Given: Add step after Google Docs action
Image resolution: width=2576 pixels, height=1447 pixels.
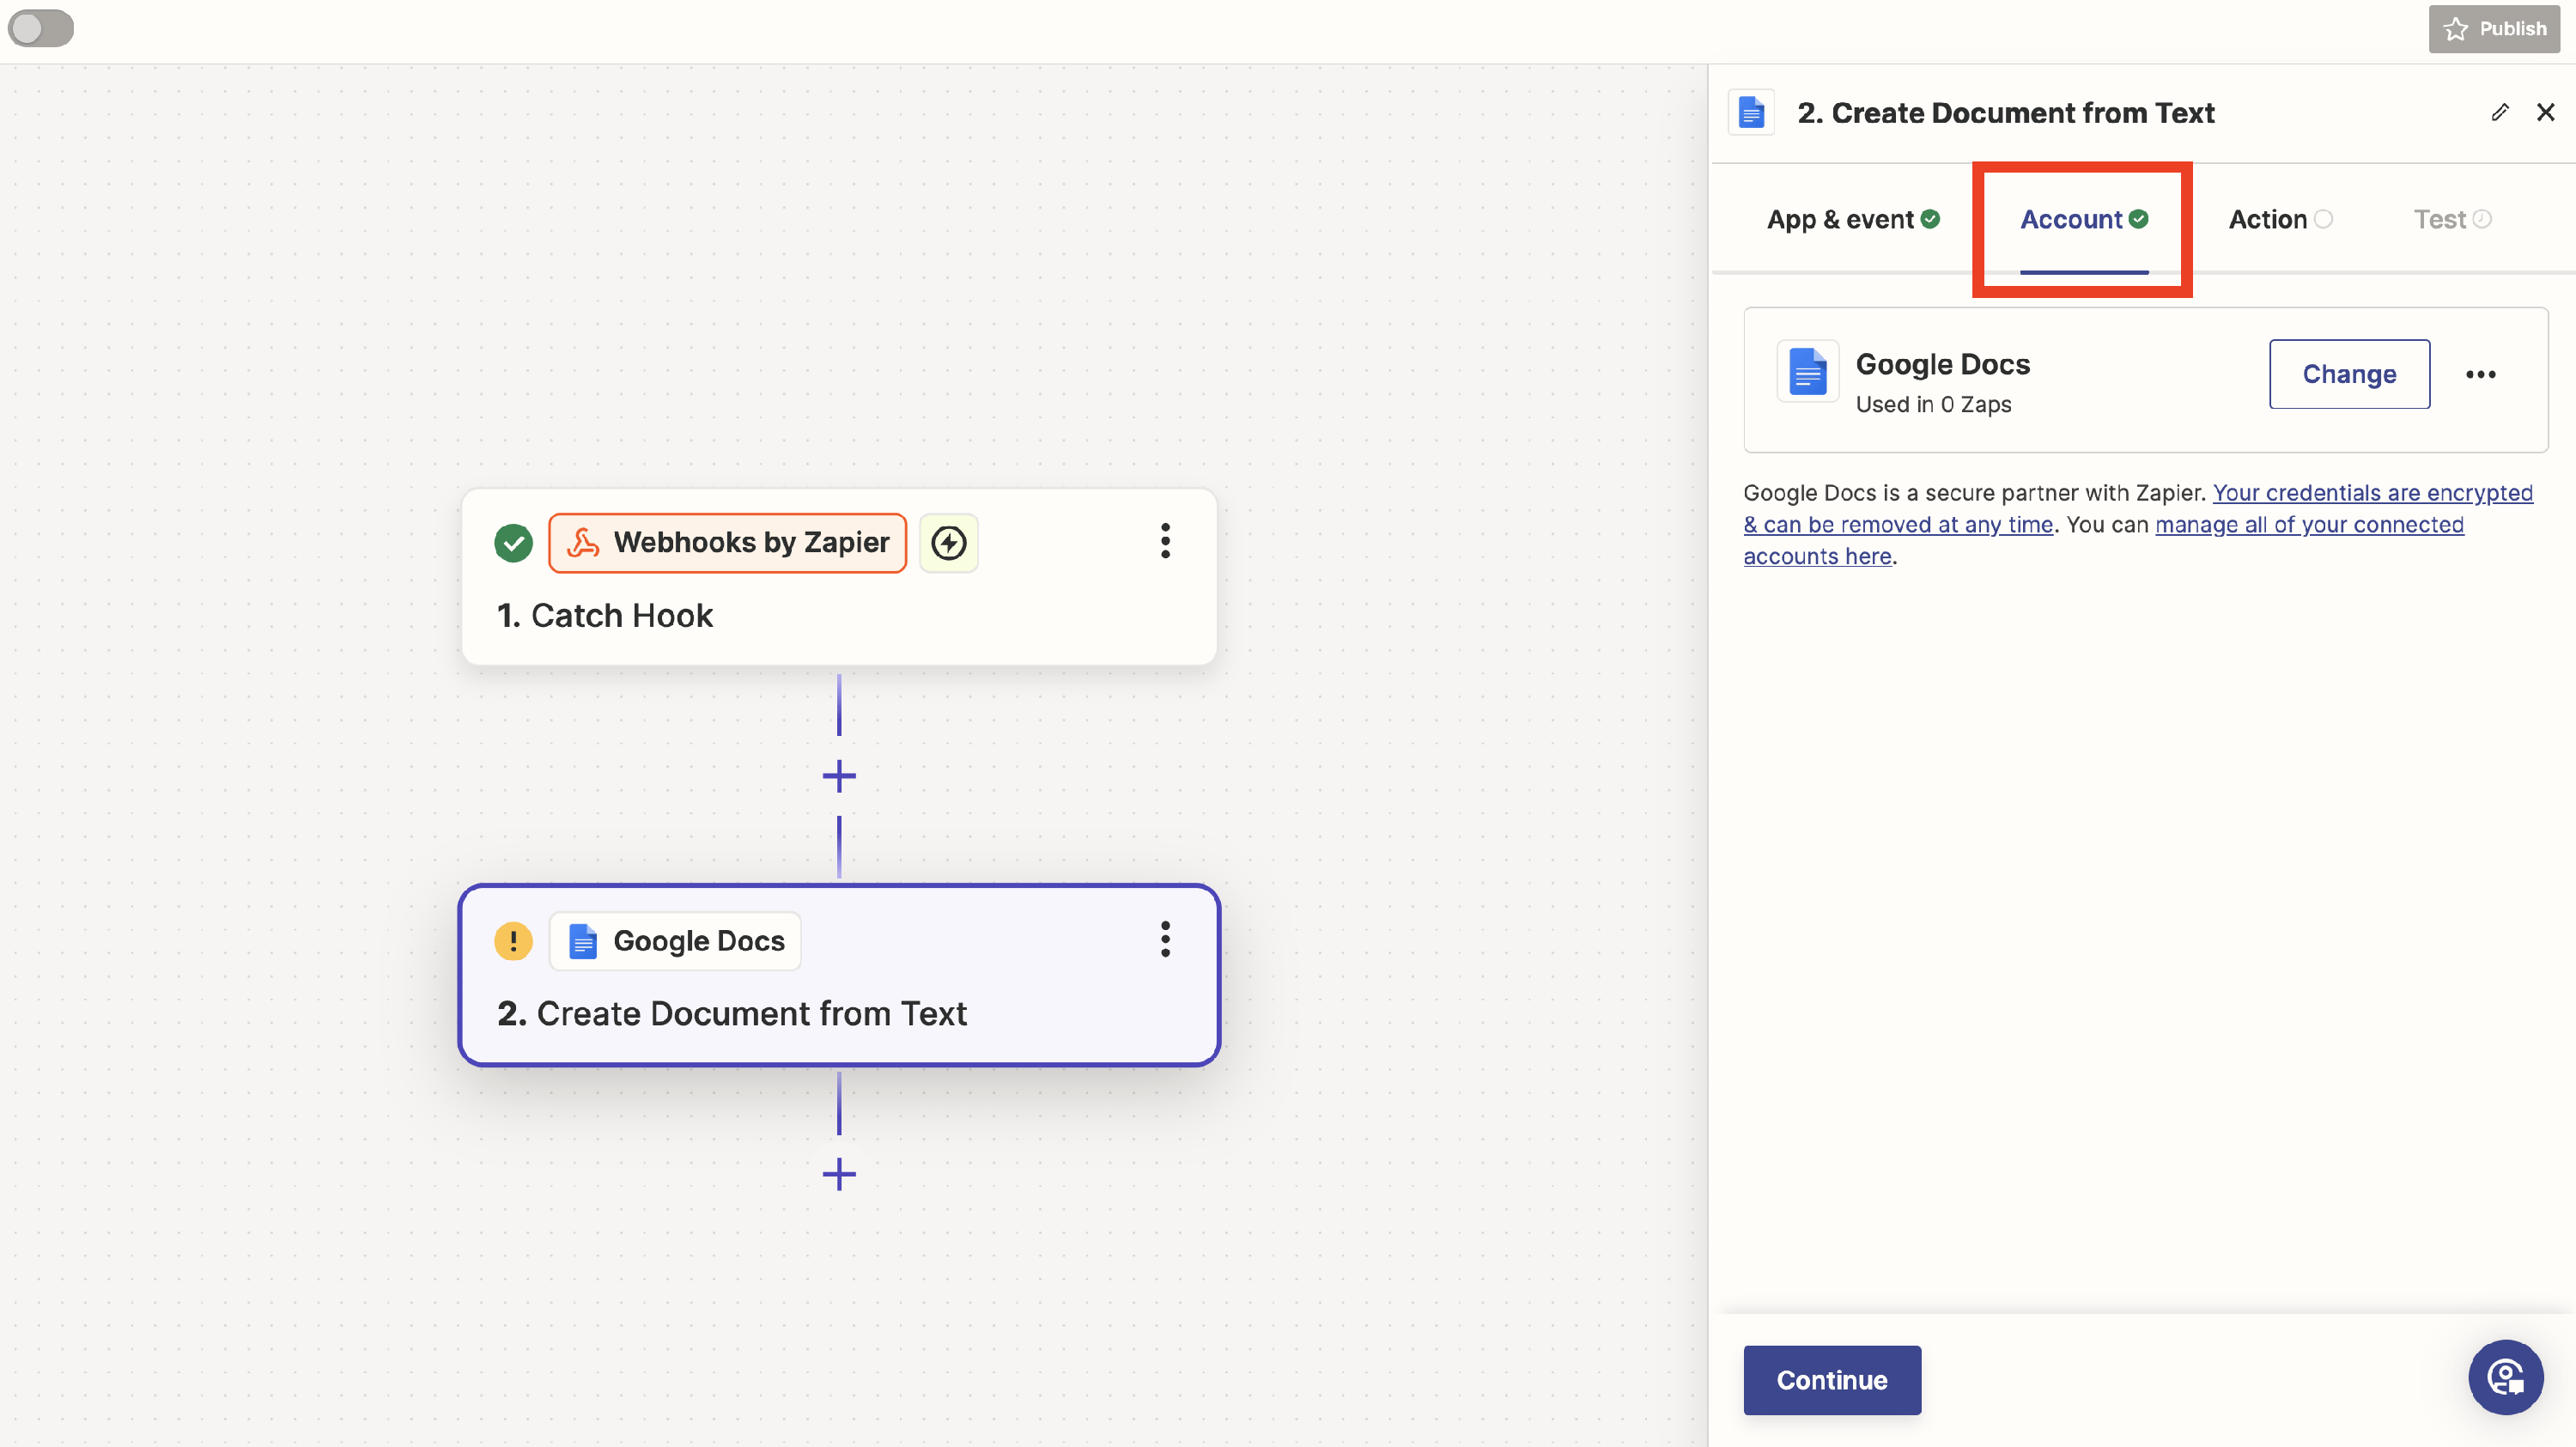Looking at the screenshot, I should [x=839, y=1174].
